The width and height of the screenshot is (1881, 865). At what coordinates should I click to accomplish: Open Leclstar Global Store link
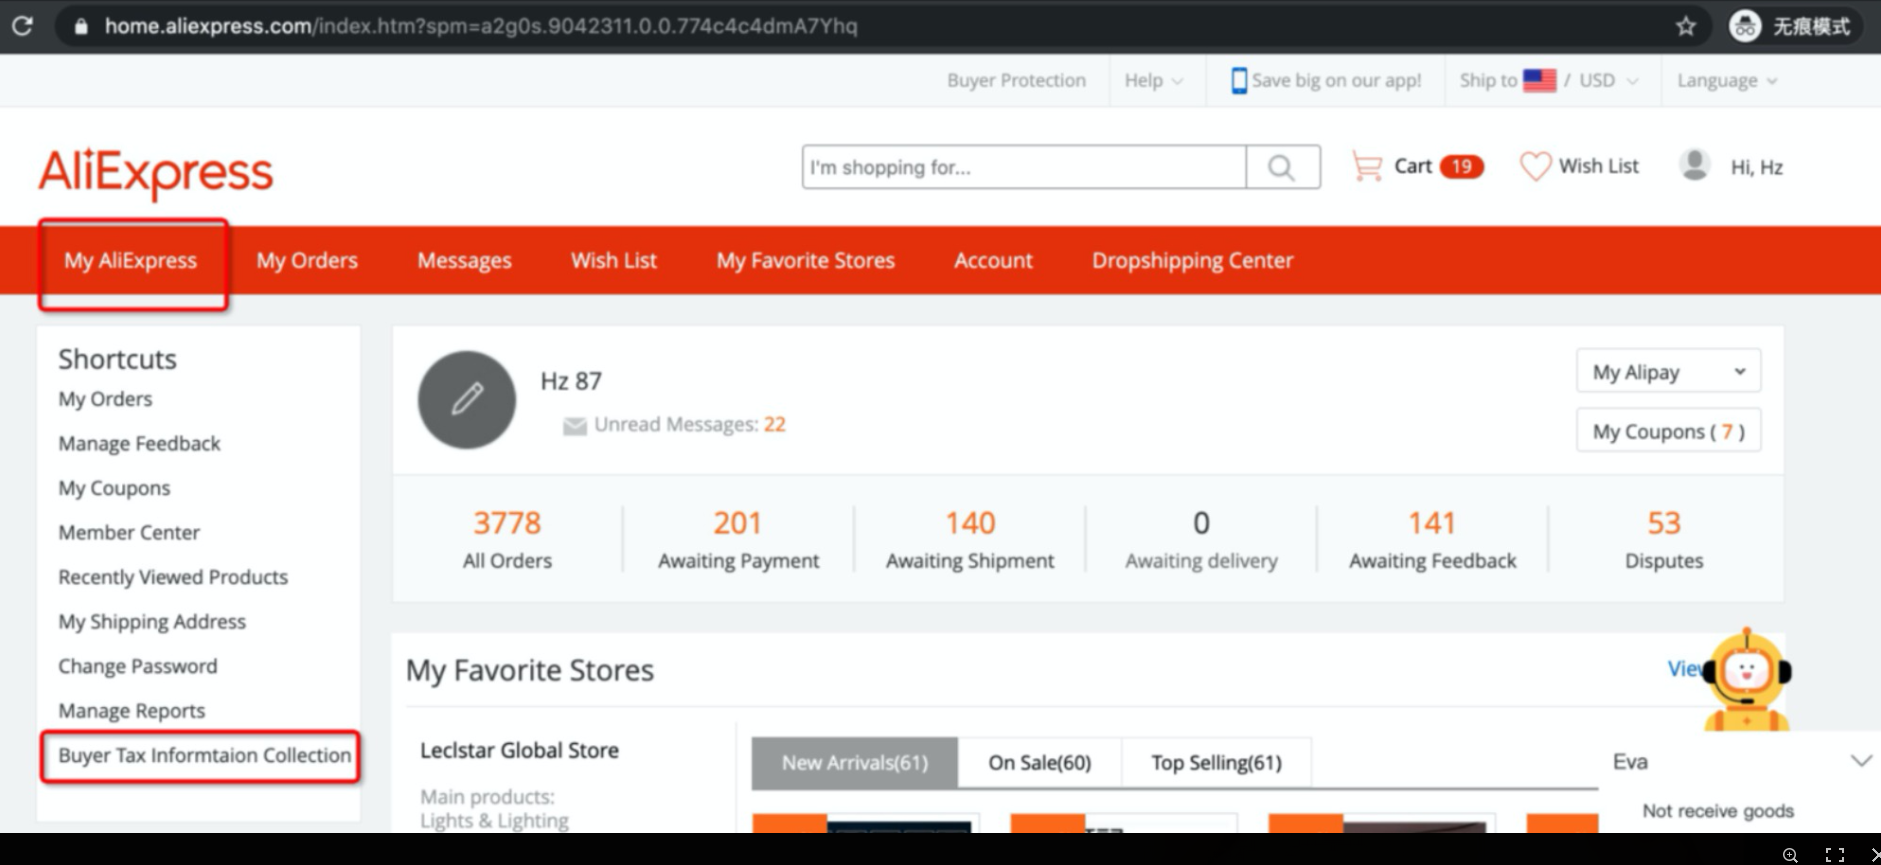(519, 750)
